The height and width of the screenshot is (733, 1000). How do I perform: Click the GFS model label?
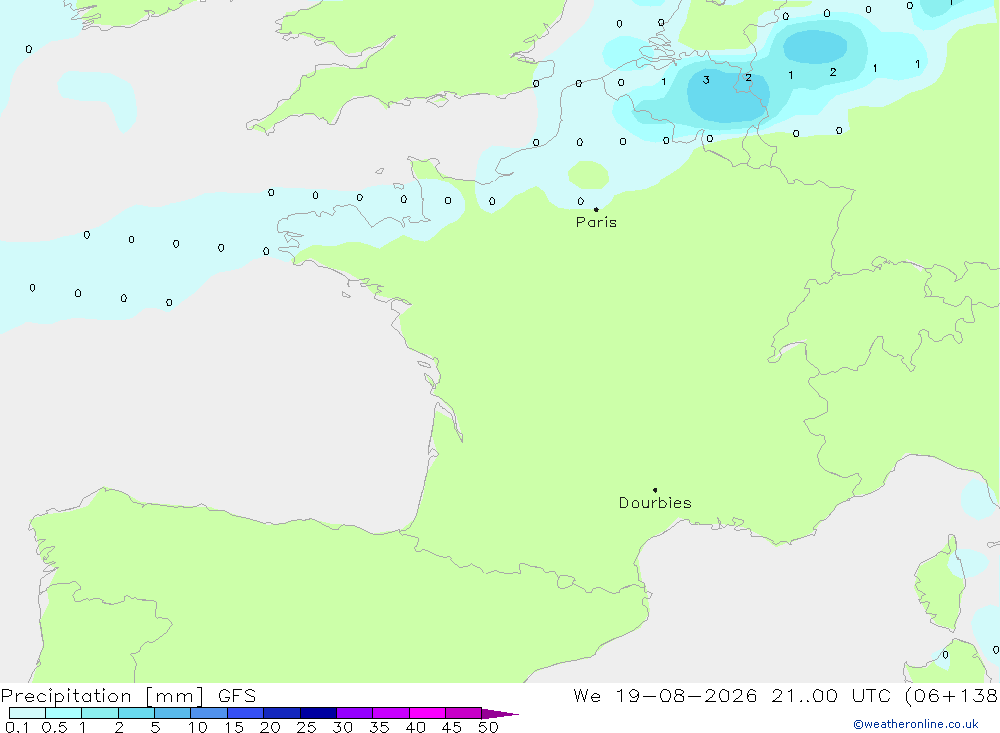(x=237, y=696)
